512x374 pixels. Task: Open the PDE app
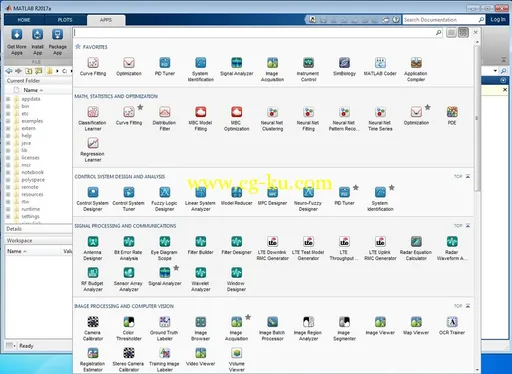tap(452, 115)
